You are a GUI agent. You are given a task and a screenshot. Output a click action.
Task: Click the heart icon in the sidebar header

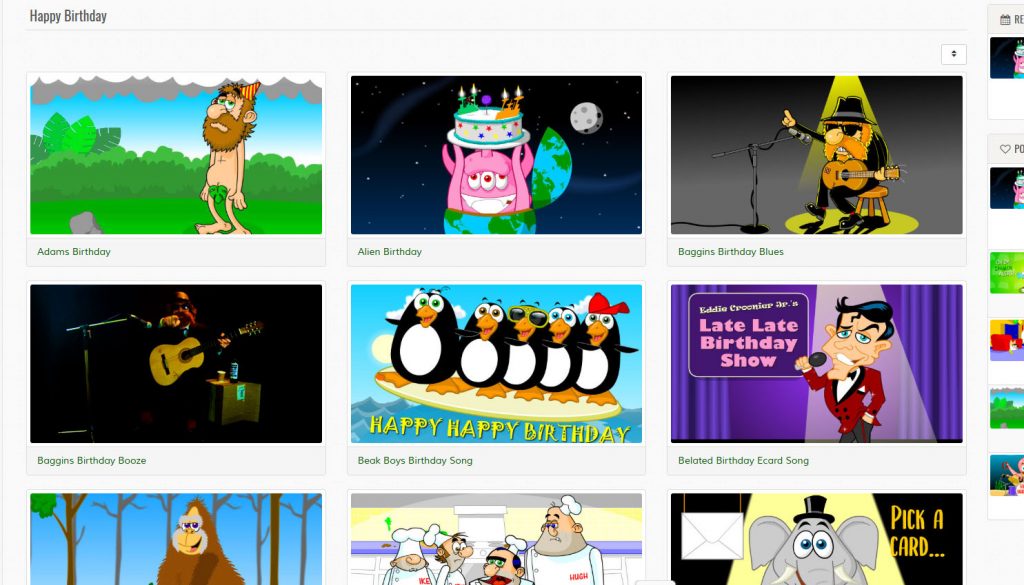tap(1005, 149)
